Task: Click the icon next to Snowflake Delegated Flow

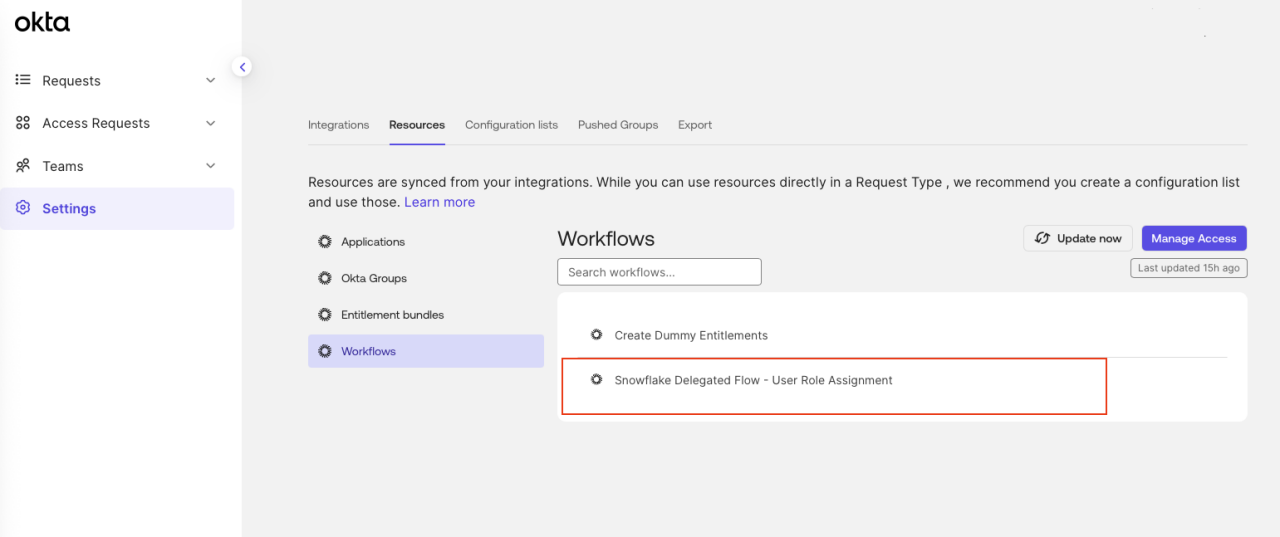Action: 597,379
